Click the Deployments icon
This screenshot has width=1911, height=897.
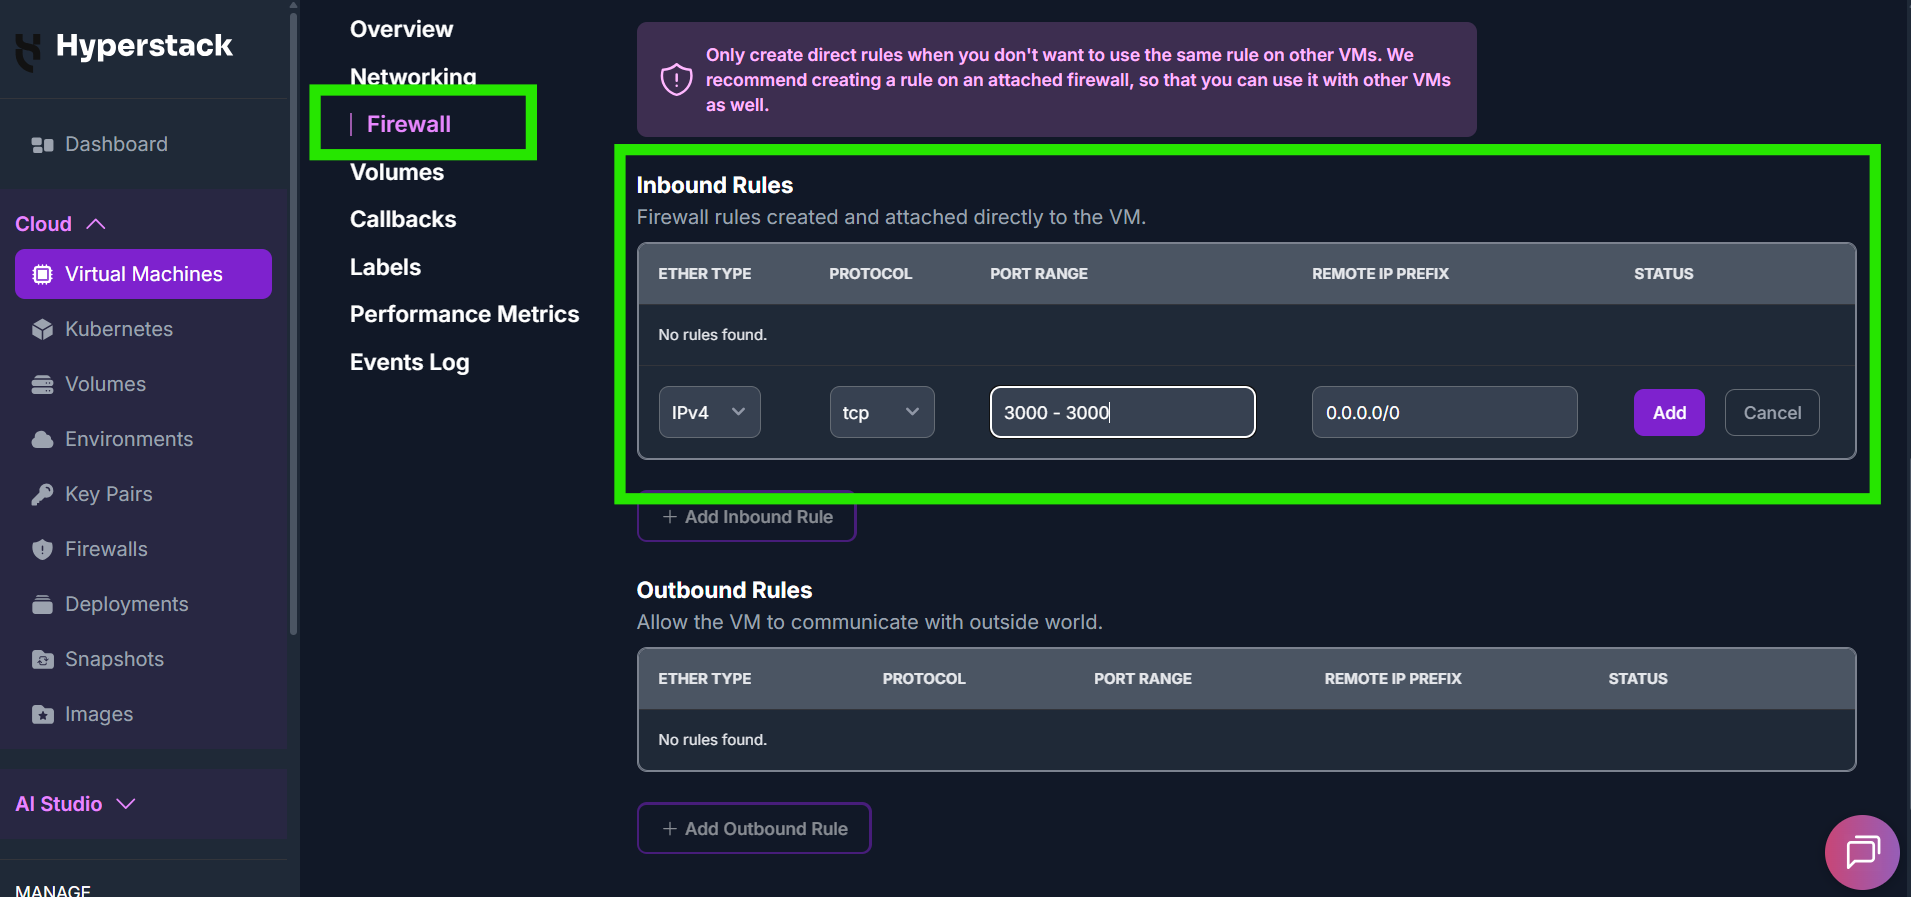tap(42, 604)
